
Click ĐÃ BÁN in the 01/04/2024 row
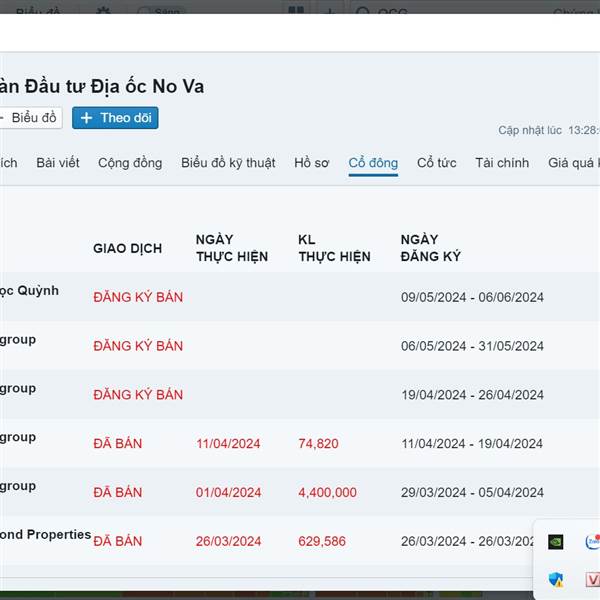(117, 492)
